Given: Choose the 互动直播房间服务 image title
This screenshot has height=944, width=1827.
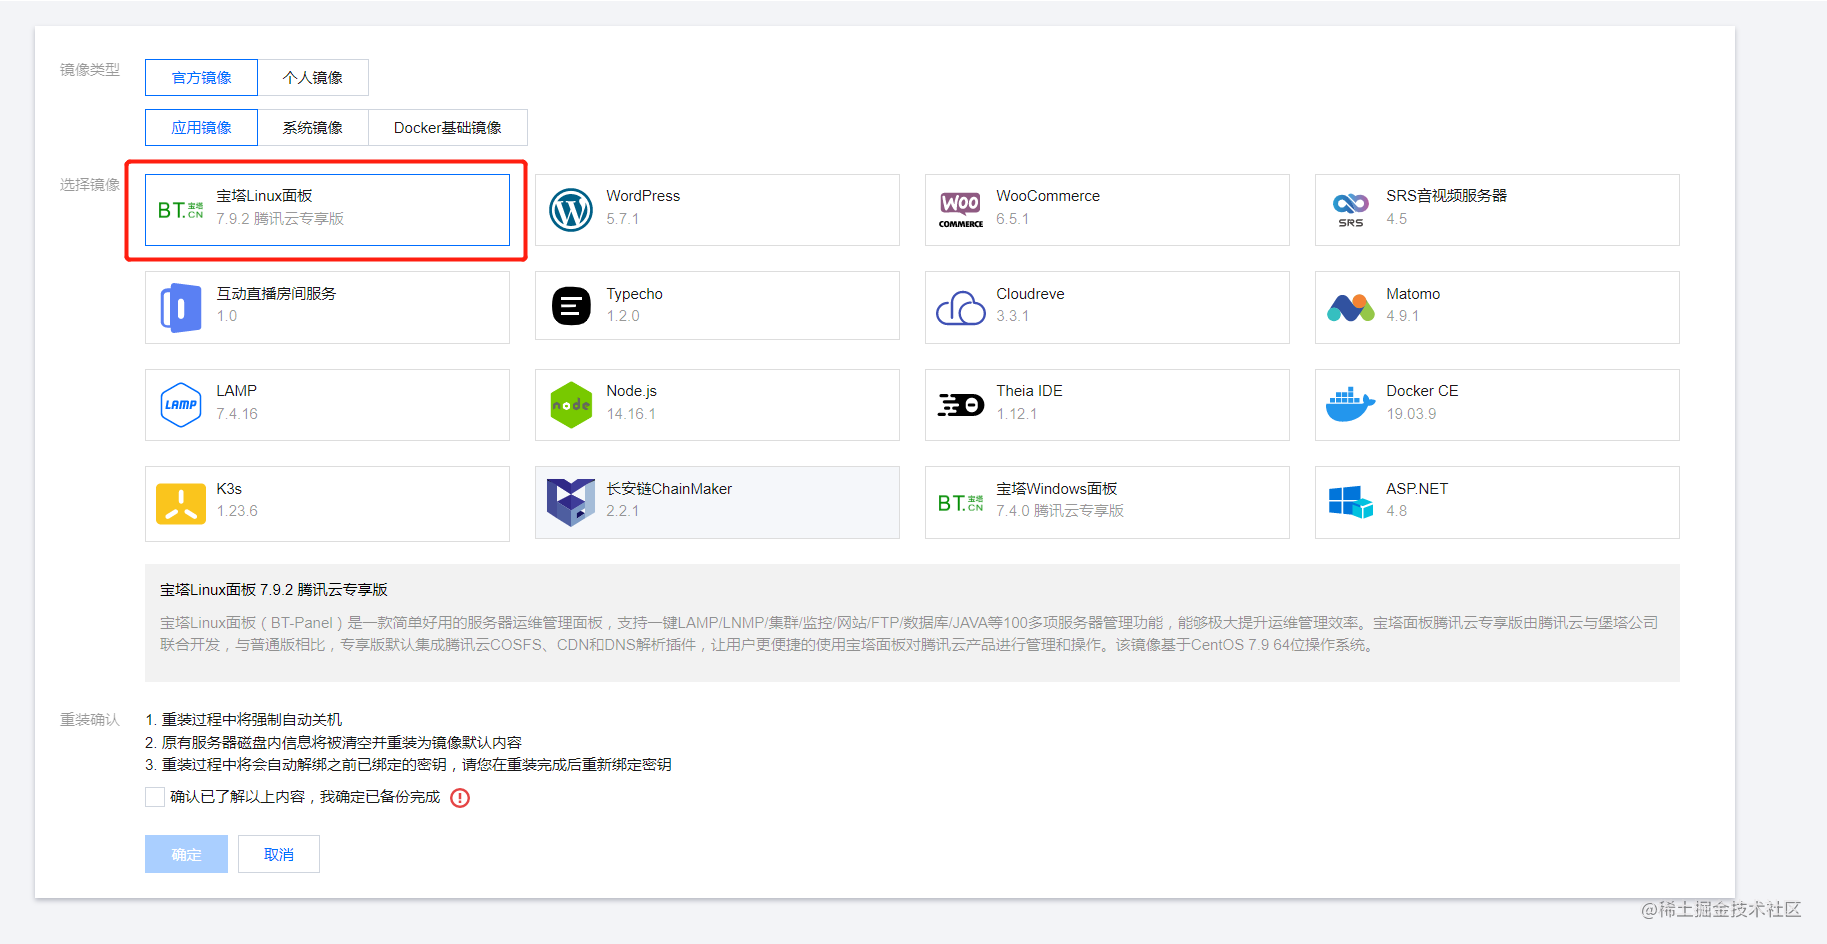Looking at the screenshot, I should (276, 294).
